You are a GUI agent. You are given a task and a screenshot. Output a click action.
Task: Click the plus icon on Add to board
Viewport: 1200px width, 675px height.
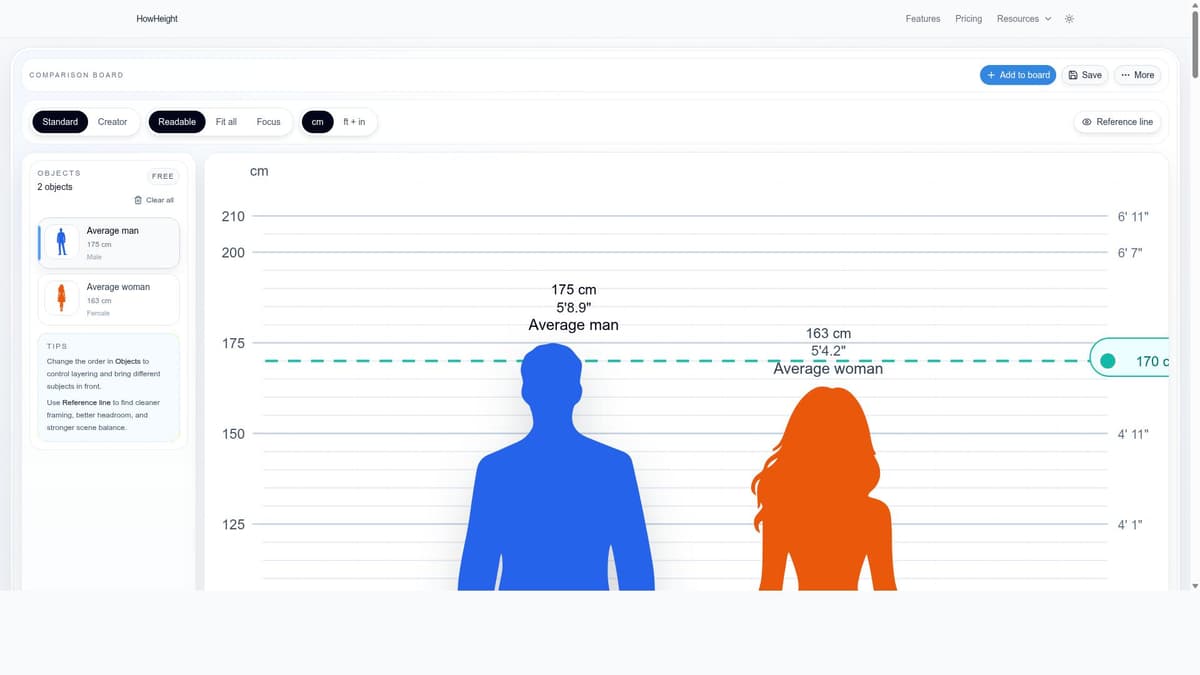coord(991,75)
